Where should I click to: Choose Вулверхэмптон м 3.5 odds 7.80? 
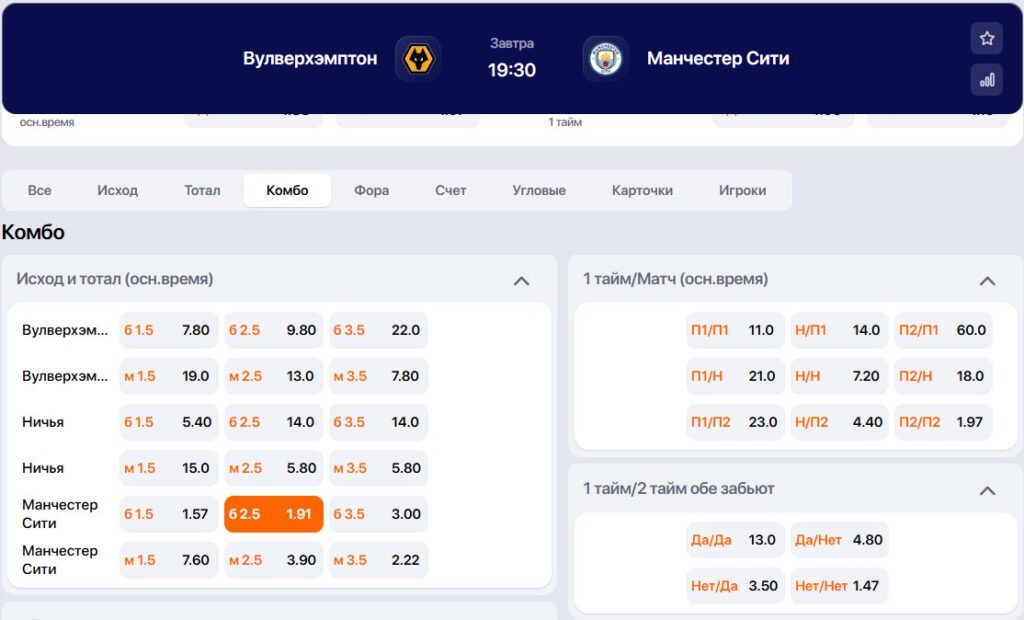tap(378, 376)
